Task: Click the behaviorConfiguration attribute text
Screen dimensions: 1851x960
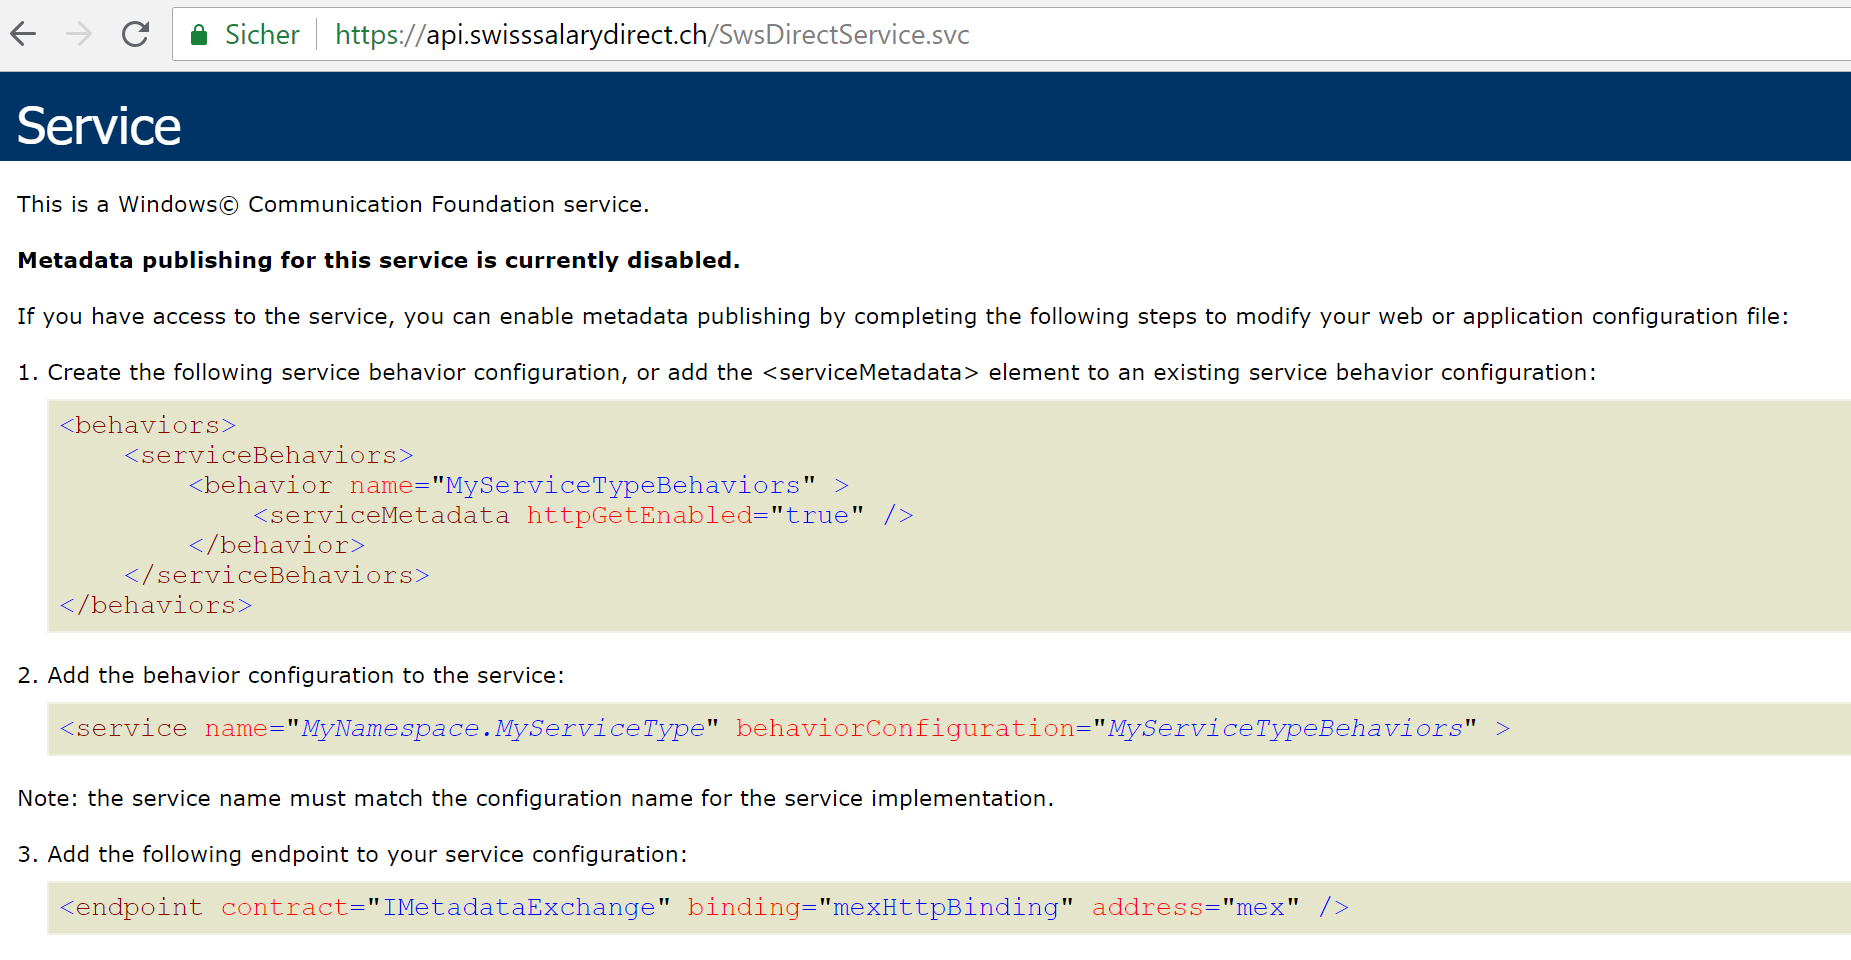Action: coord(905,728)
